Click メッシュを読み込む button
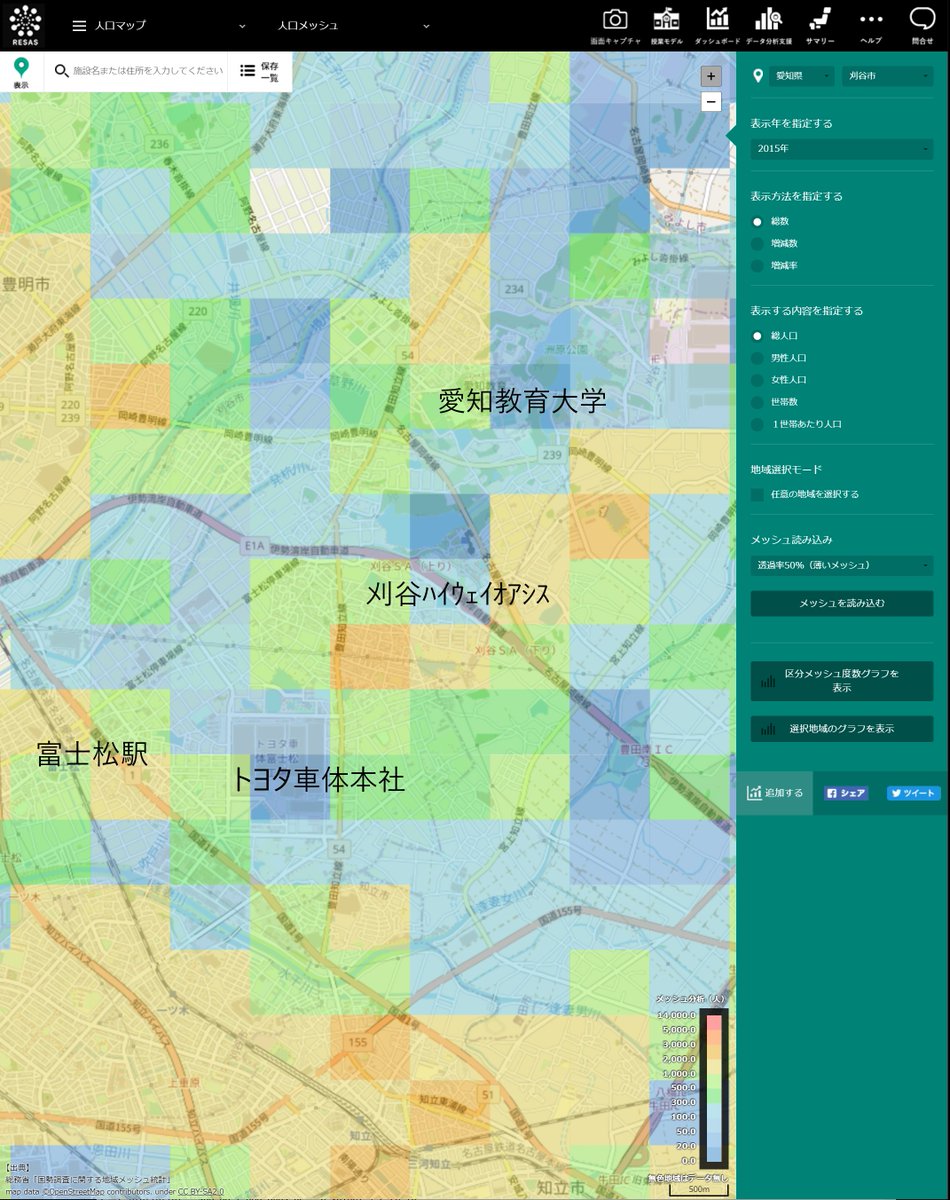The width and height of the screenshot is (950, 1200). (842, 603)
